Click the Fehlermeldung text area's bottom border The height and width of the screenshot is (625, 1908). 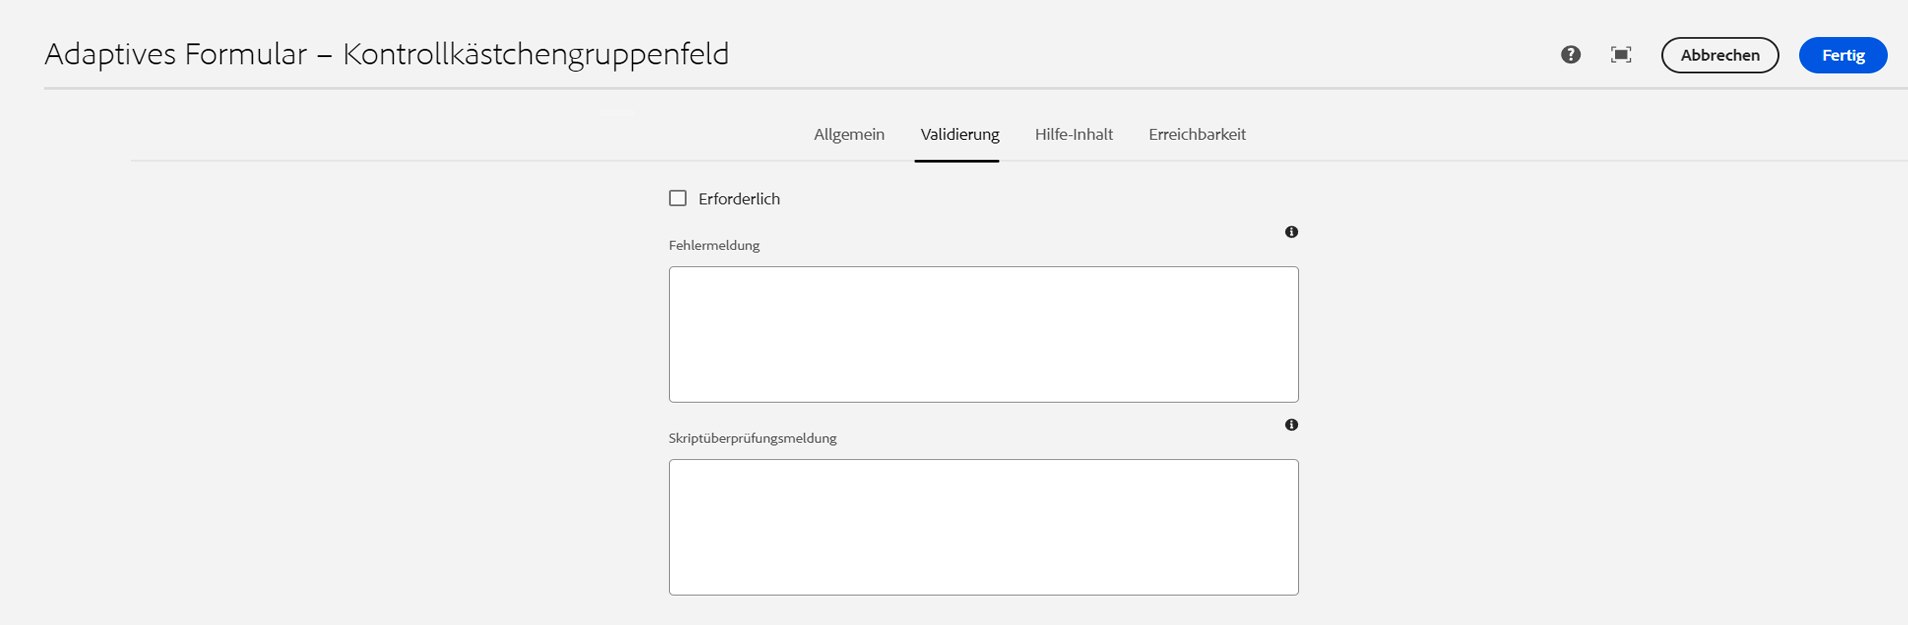coord(984,402)
